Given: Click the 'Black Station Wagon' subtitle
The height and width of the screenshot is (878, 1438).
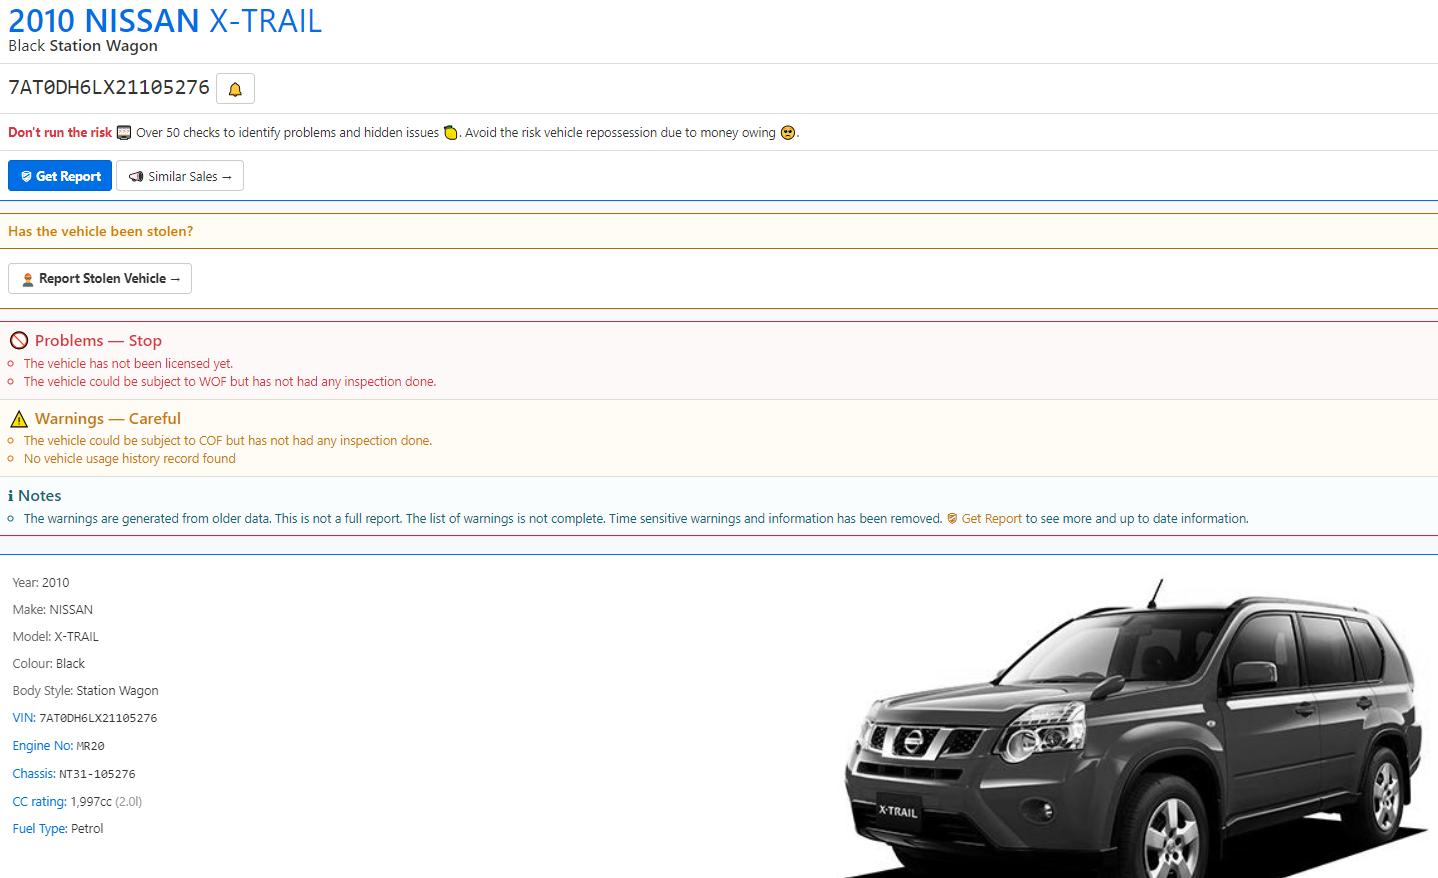Looking at the screenshot, I should (83, 46).
